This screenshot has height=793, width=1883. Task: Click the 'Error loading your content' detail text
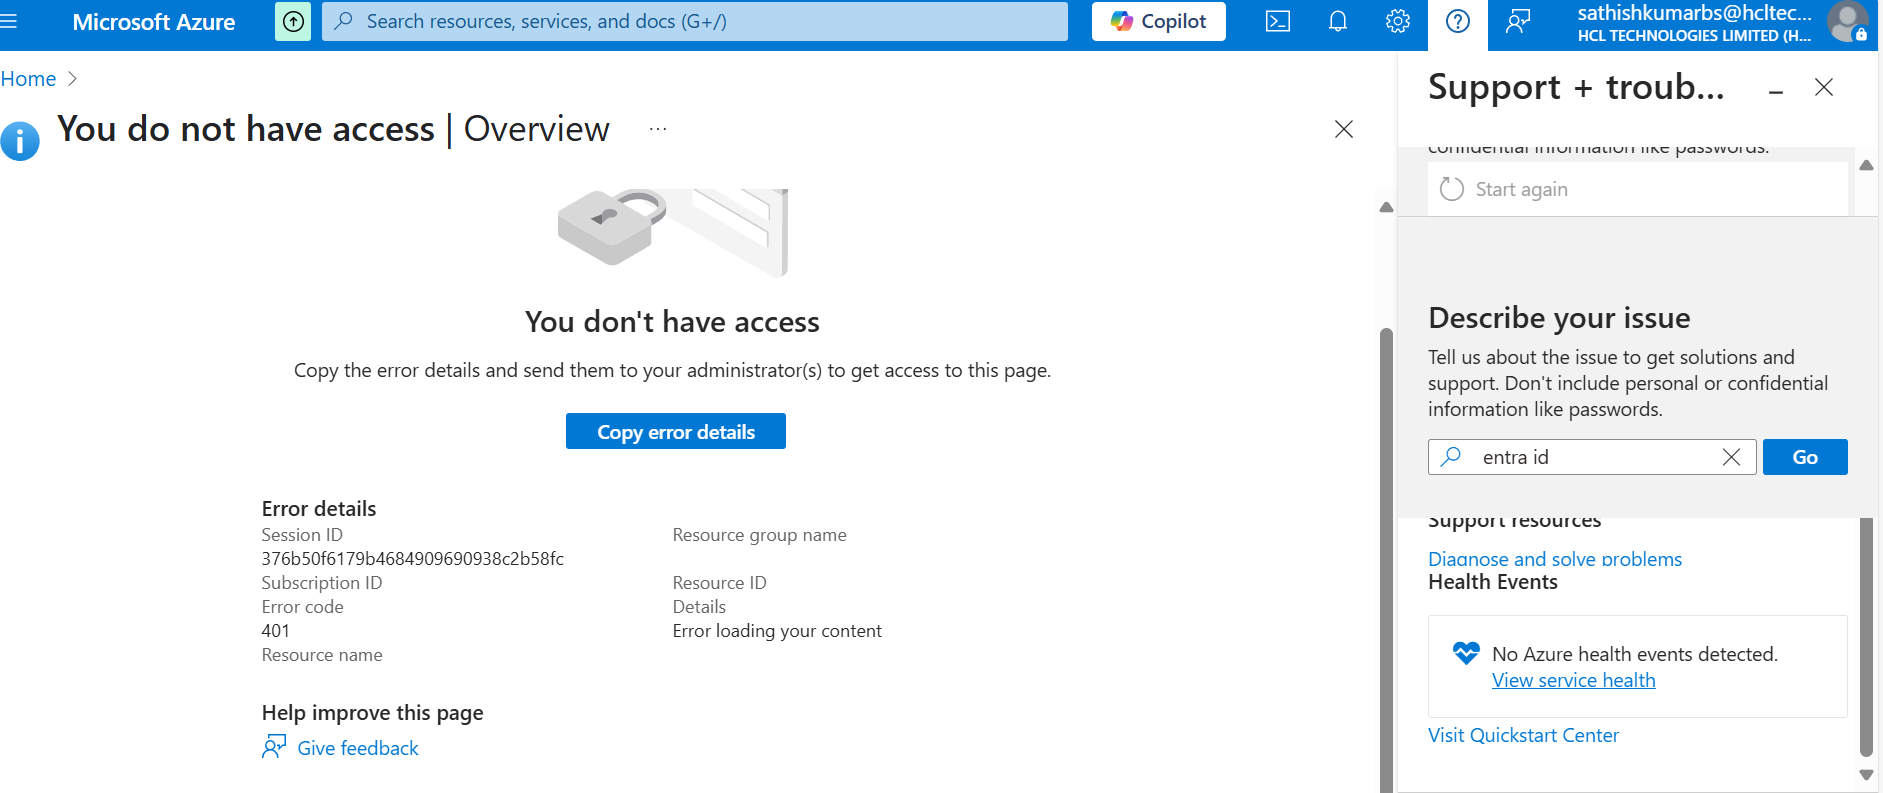[x=777, y=631]
